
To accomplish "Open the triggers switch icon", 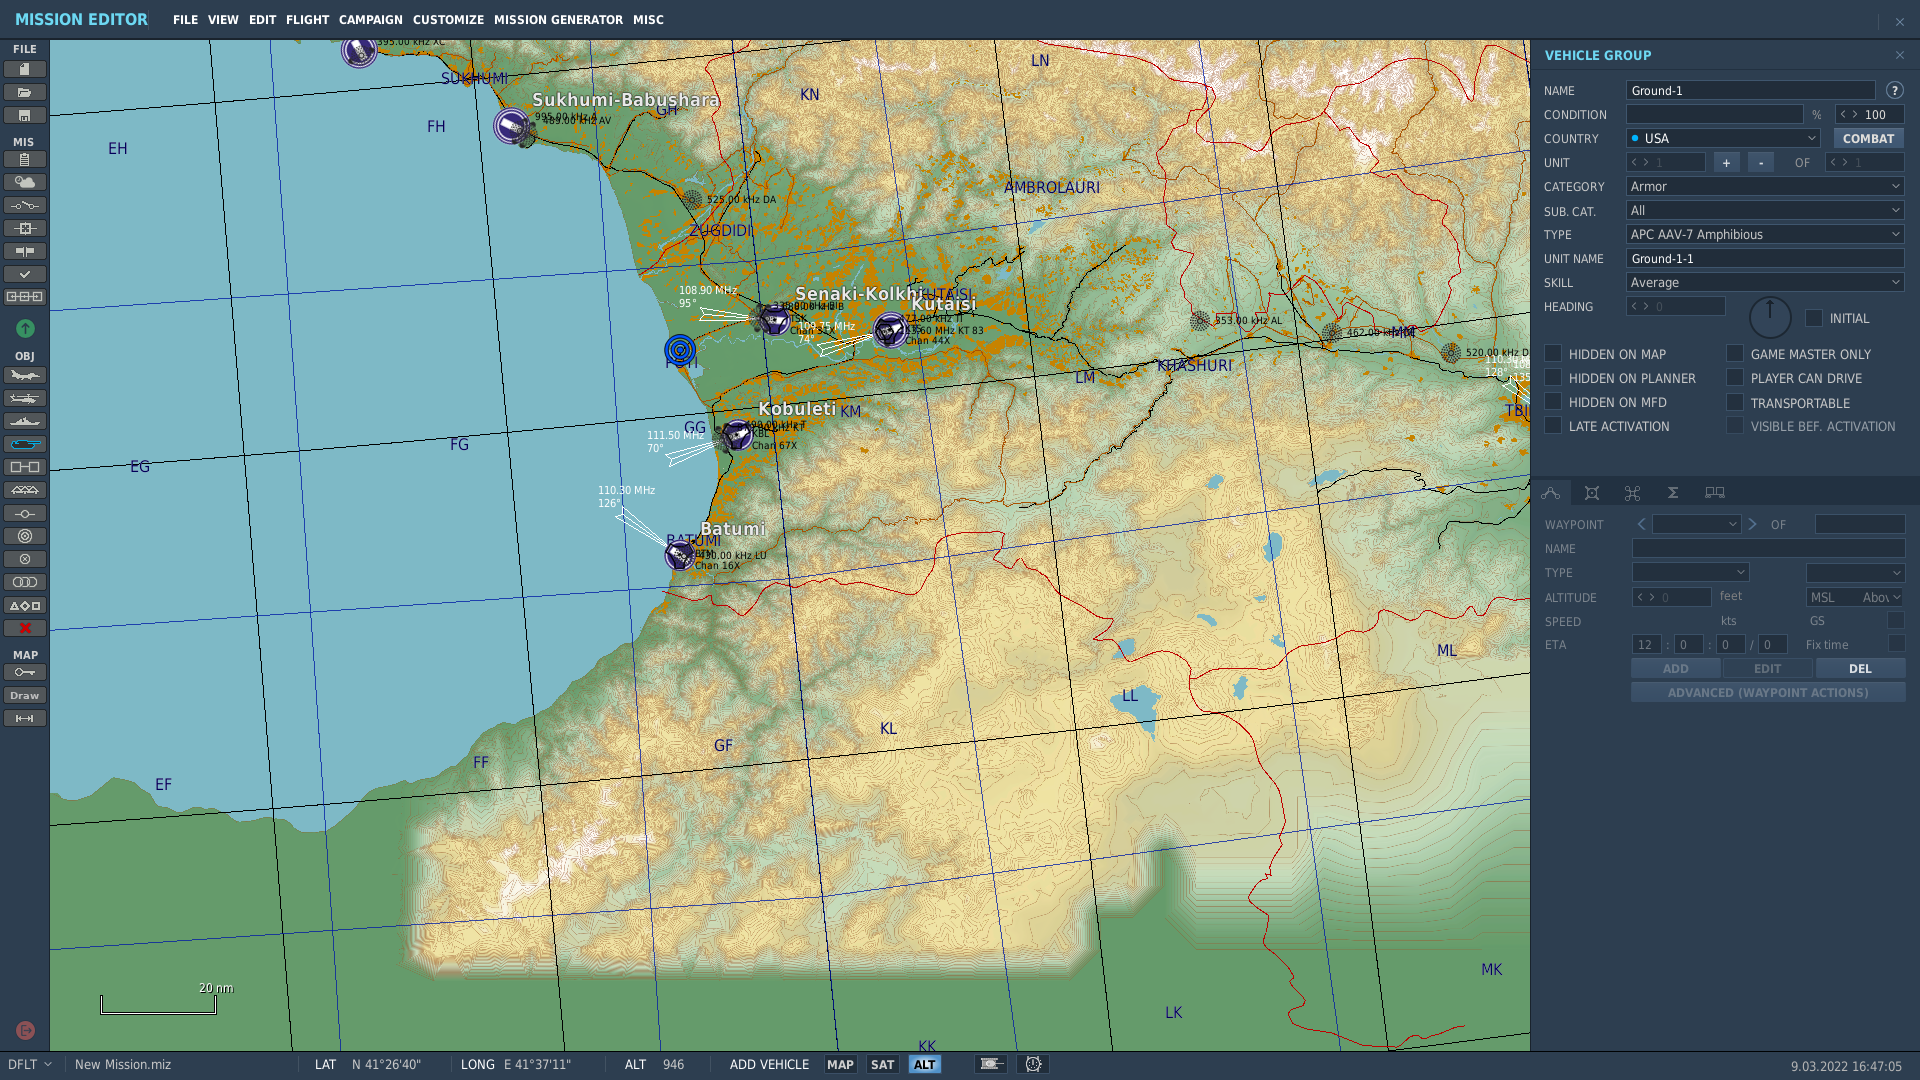I will click(25, 205).
